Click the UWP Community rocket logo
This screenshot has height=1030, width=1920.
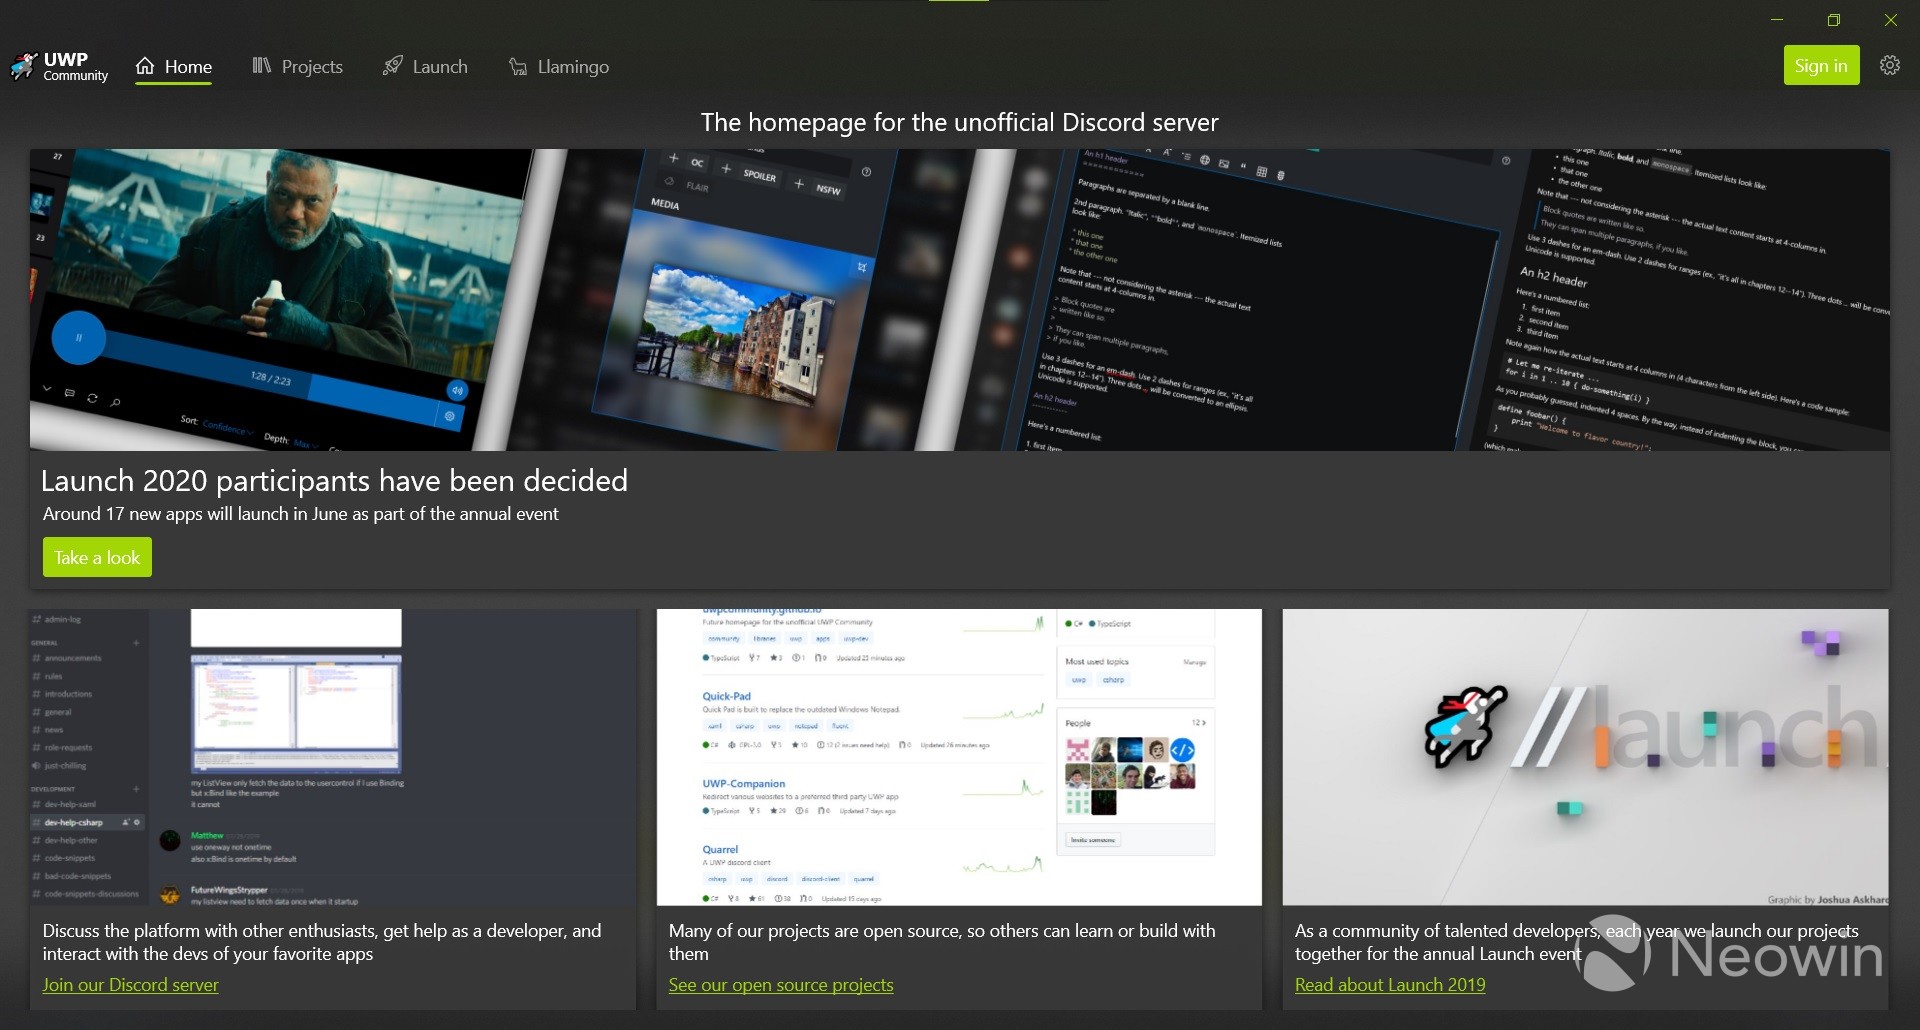click(x=24, y=66)
